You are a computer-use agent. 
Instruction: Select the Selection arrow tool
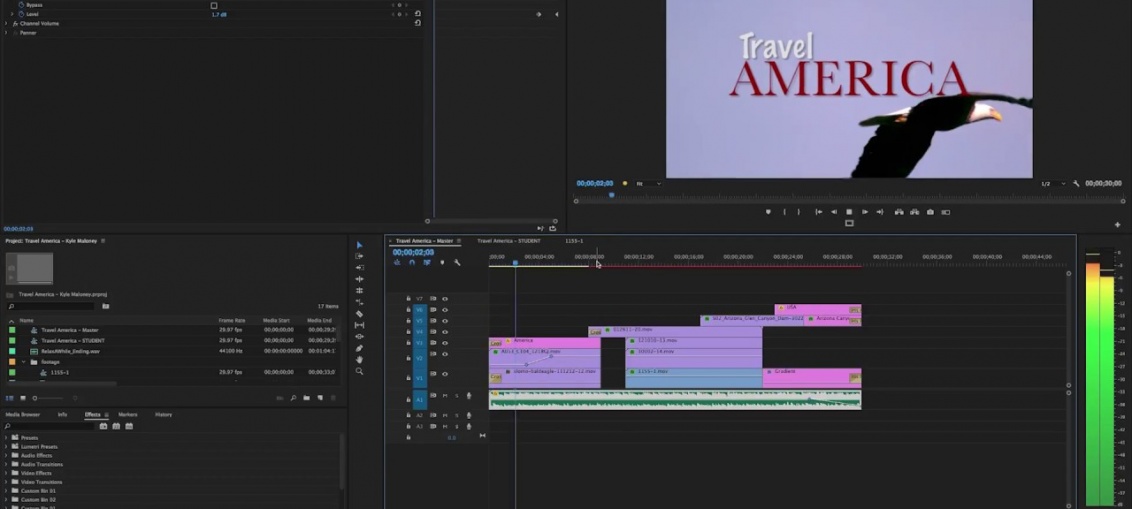(360, 245)
